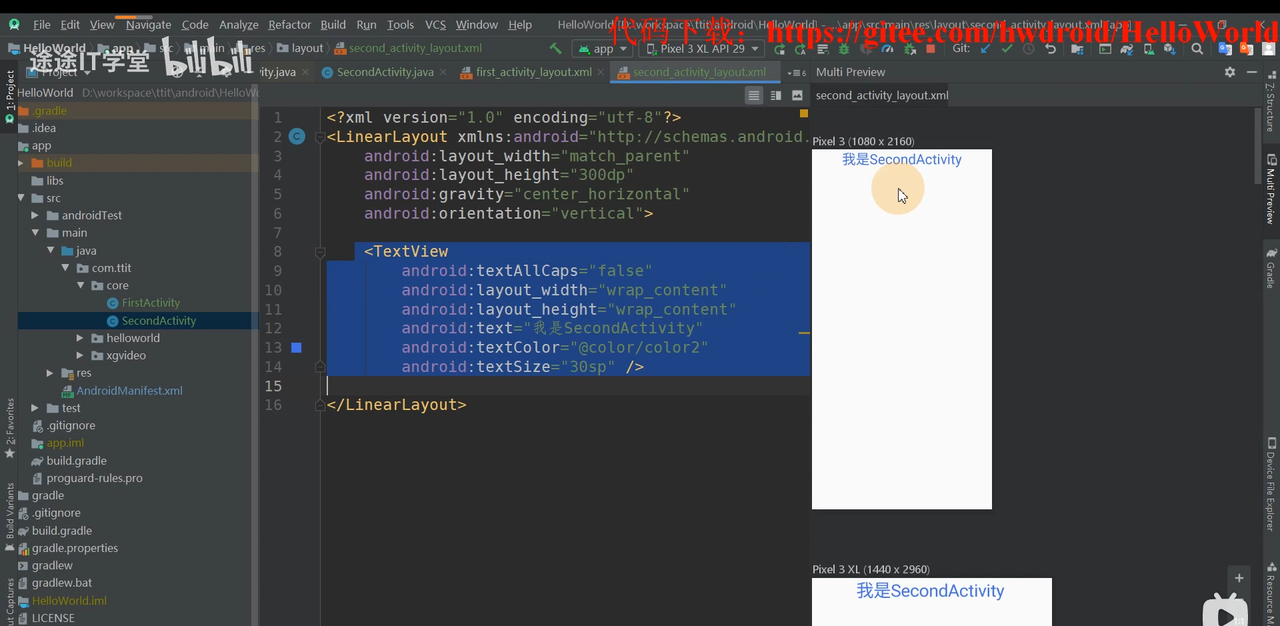This screenshot has height=626, width=1280.
Task: Click Git update project arrow icon
Action: coord(986,48)
